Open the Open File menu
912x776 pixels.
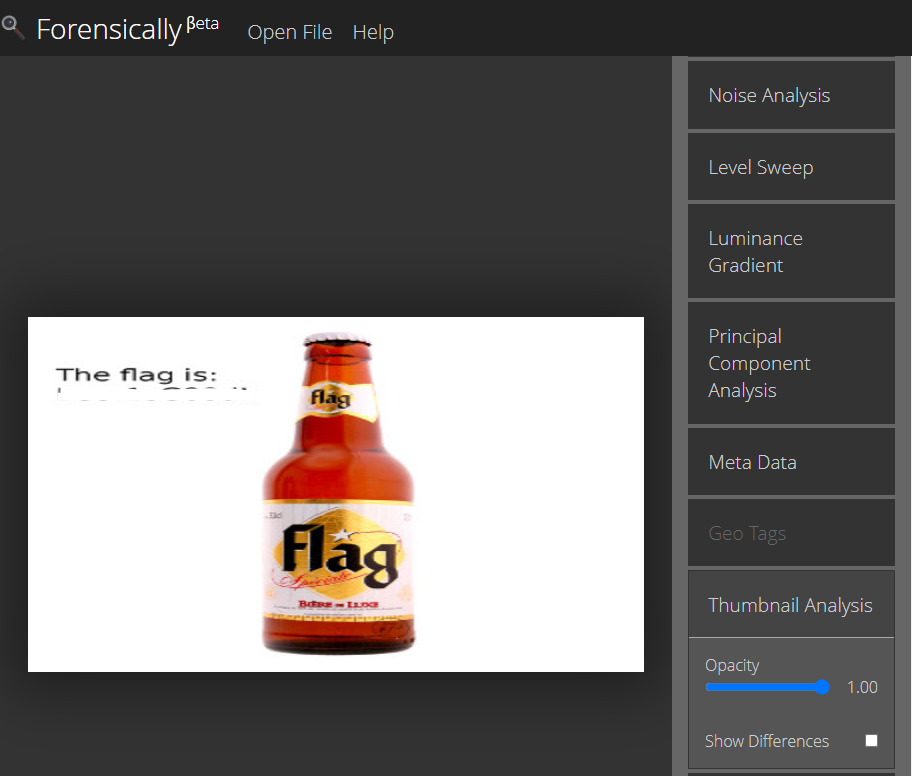[290, 32]
